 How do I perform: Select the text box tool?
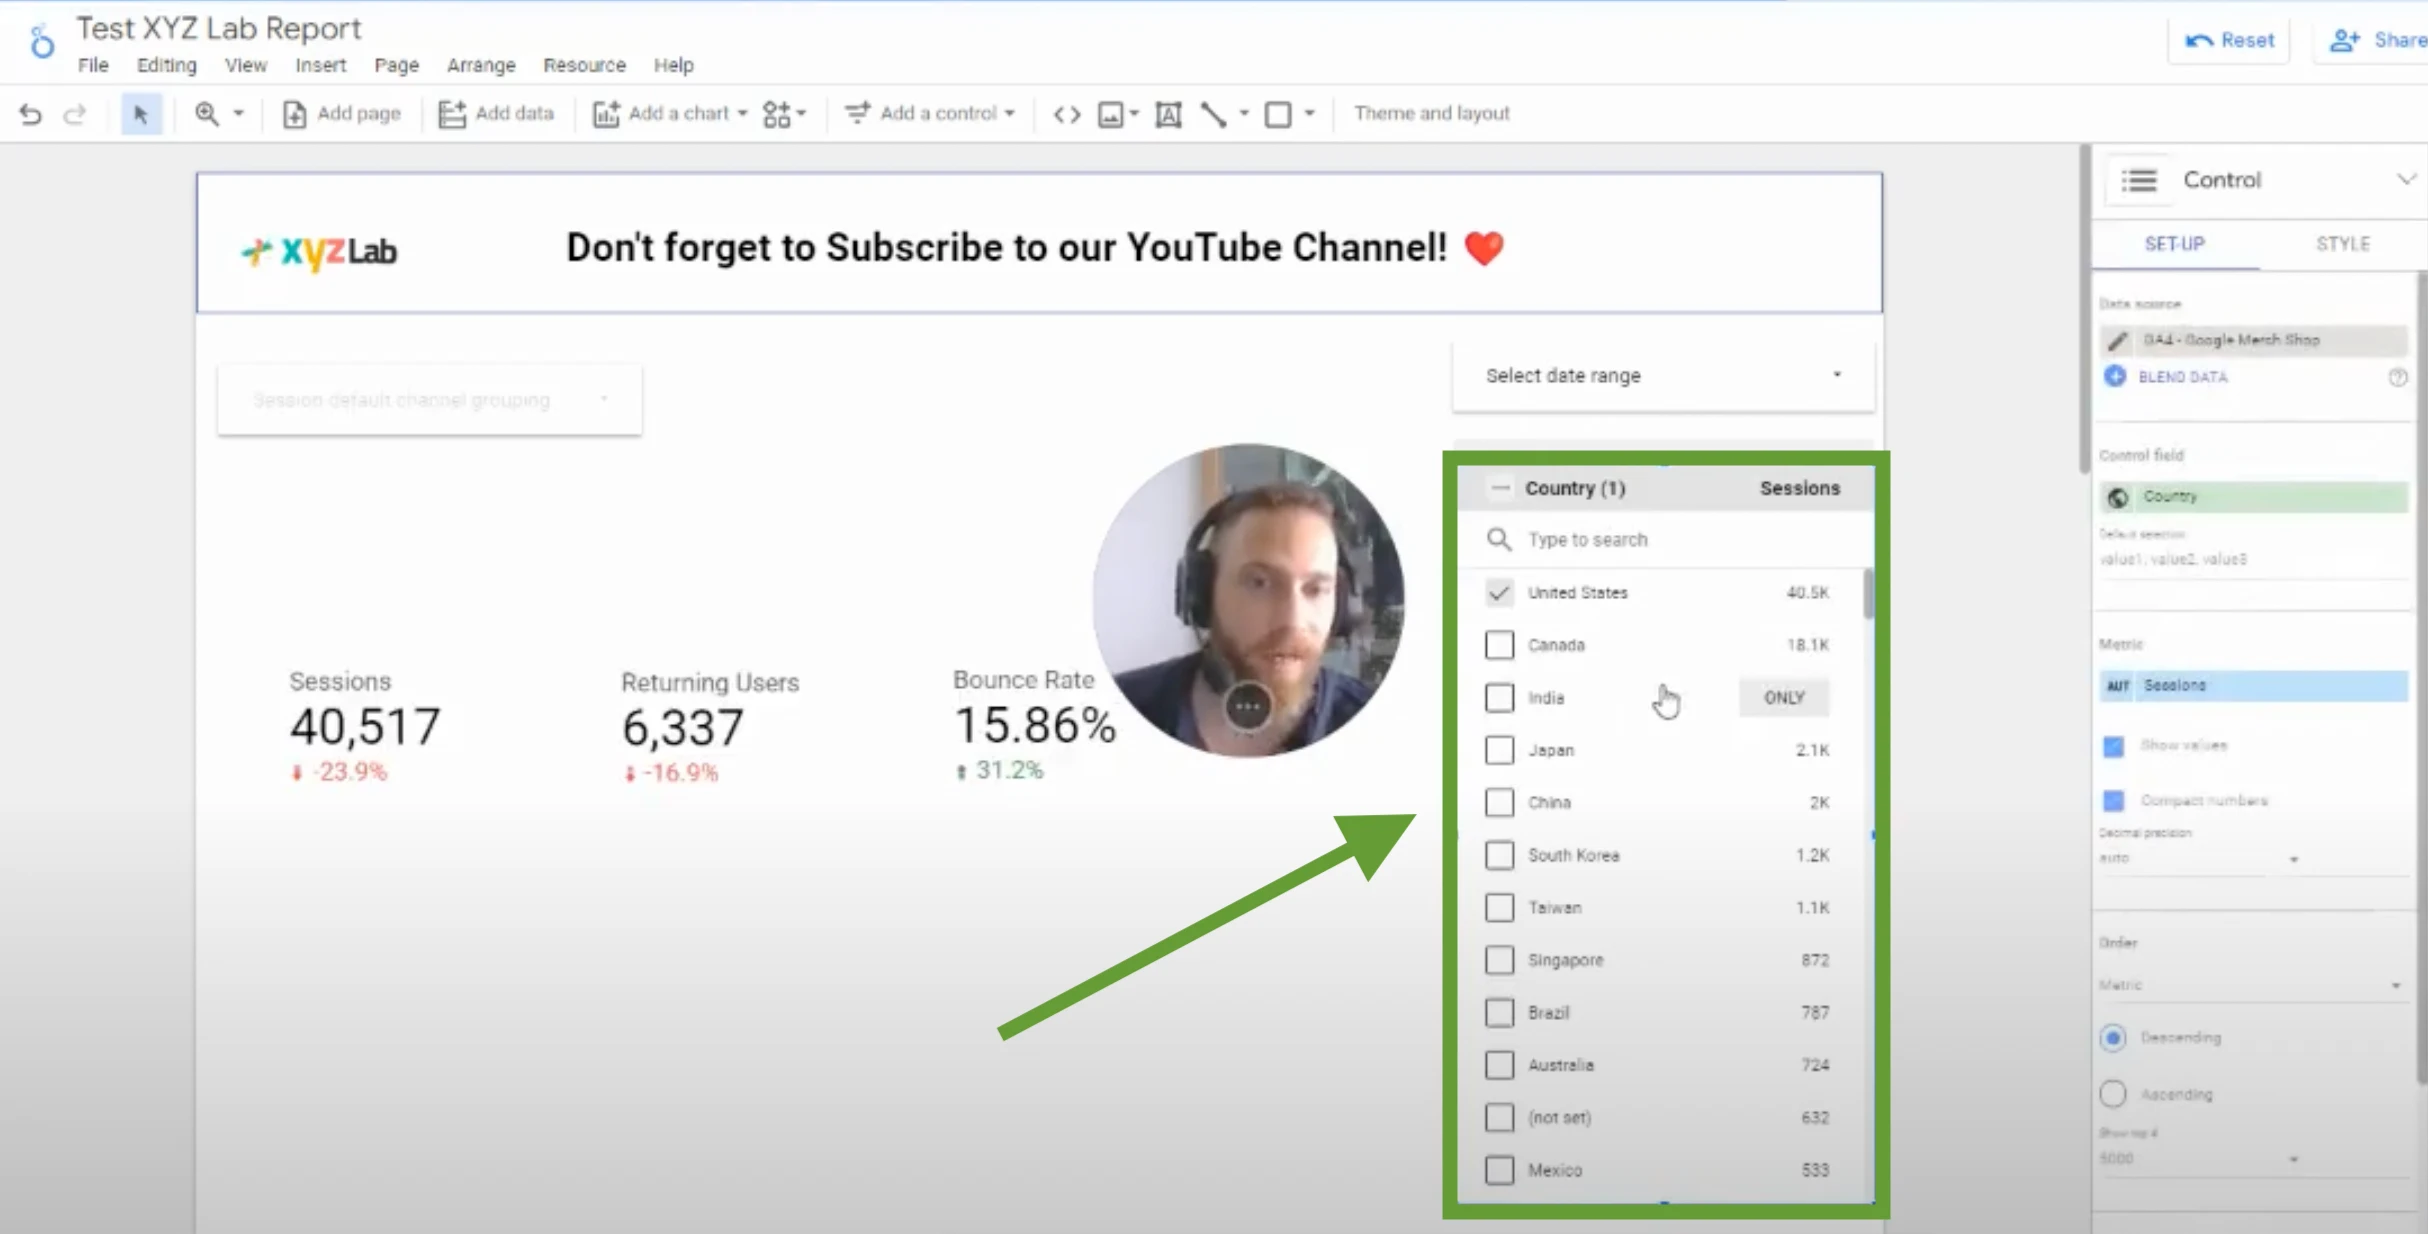pyautogui.click(x=1168, y=114)
